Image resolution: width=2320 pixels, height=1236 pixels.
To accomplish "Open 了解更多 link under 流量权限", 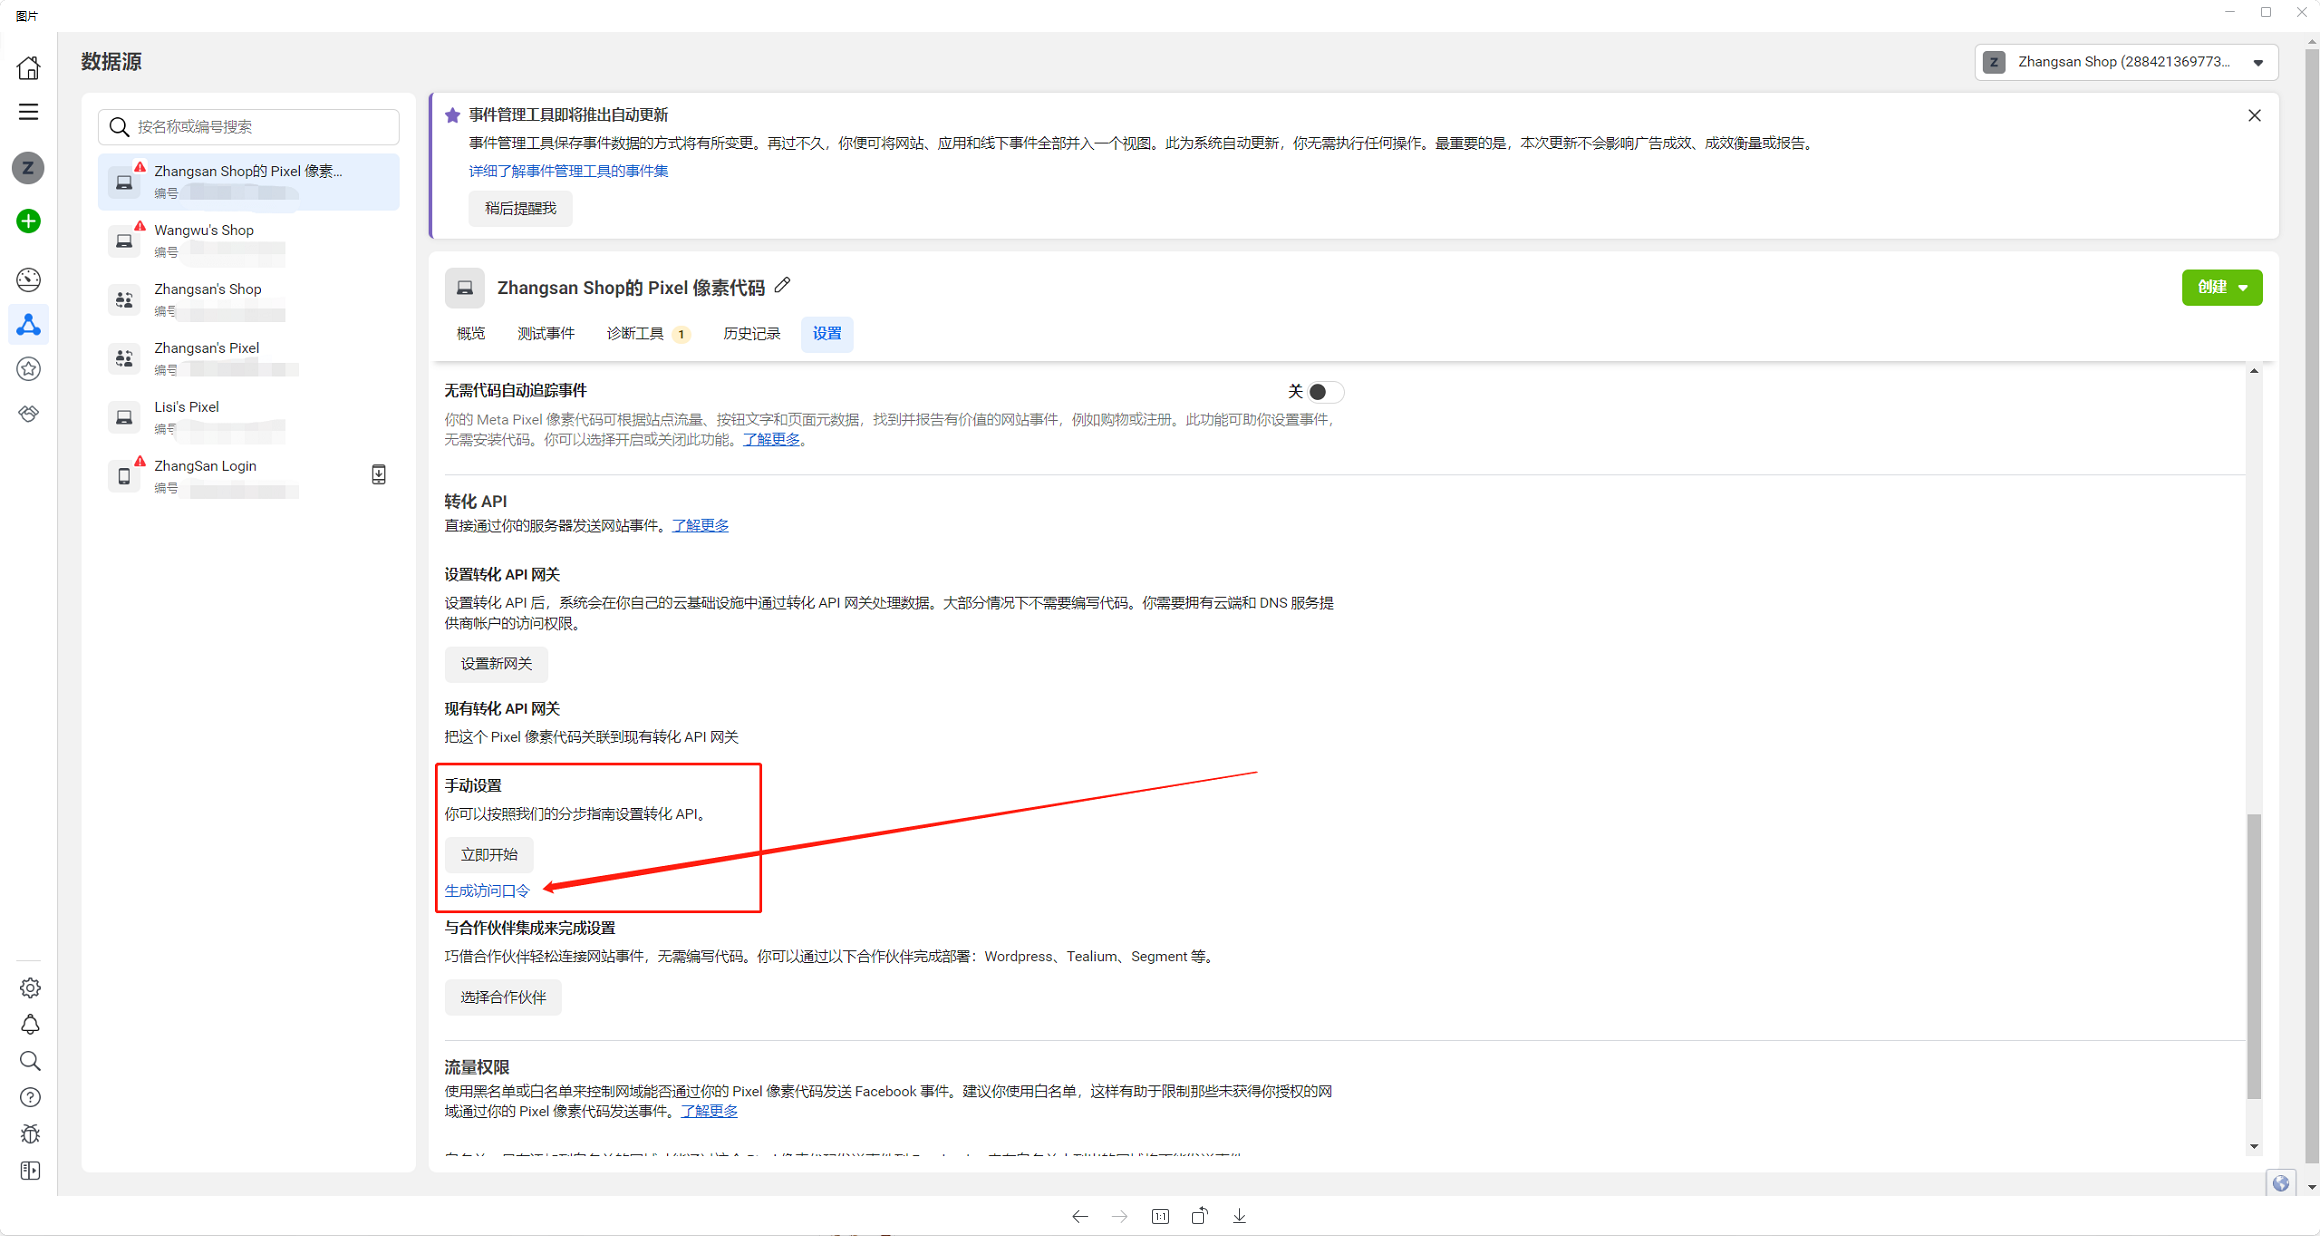I will tap(709, 1112).
